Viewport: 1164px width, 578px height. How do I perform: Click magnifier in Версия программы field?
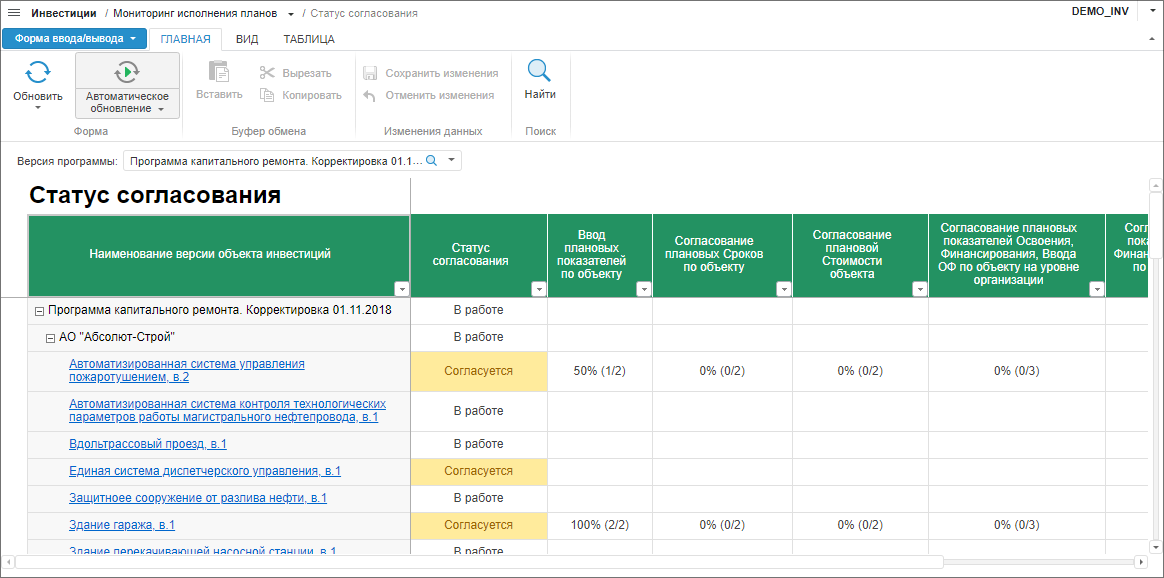[432, 160]
